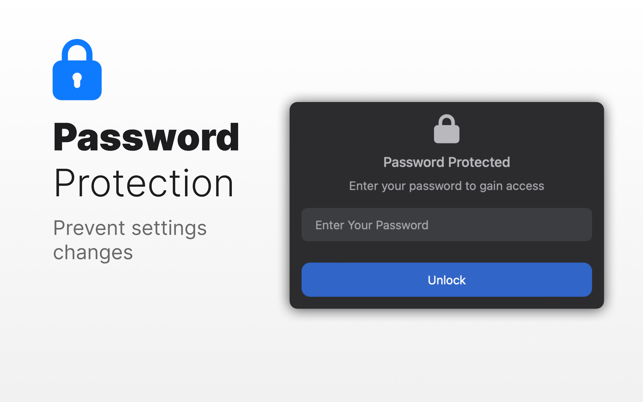Image resolution: width=643 pixels, height=402 pixels.
Task: Click the 'Enter your password to gain access' text
Action: coord(447,186)
